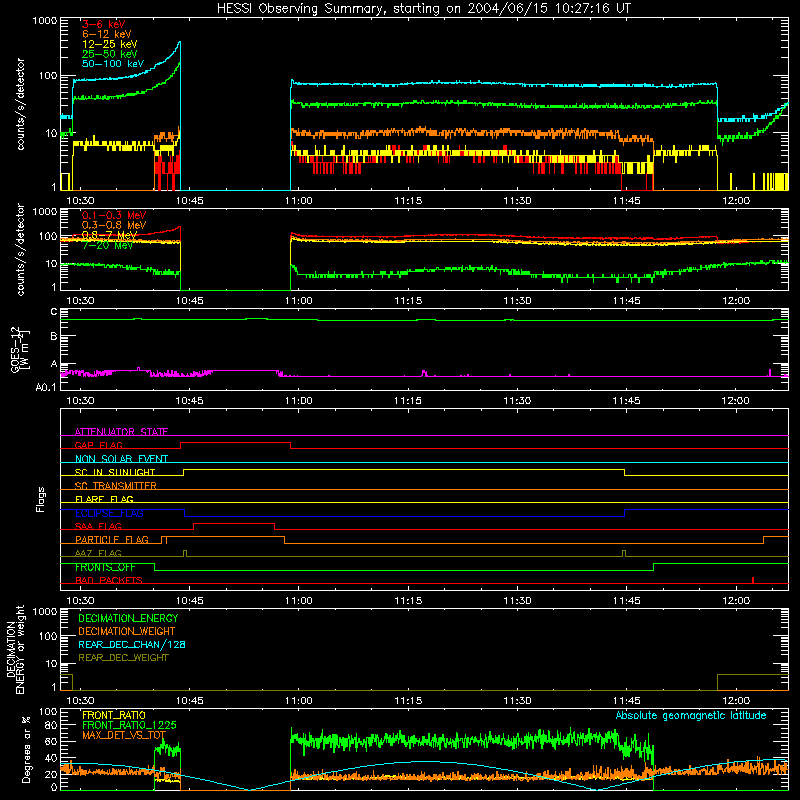Viewport: 800px width, 800px height.
Task: Click the 11:00 time label under keV panel
Action: tap(299, 201)
